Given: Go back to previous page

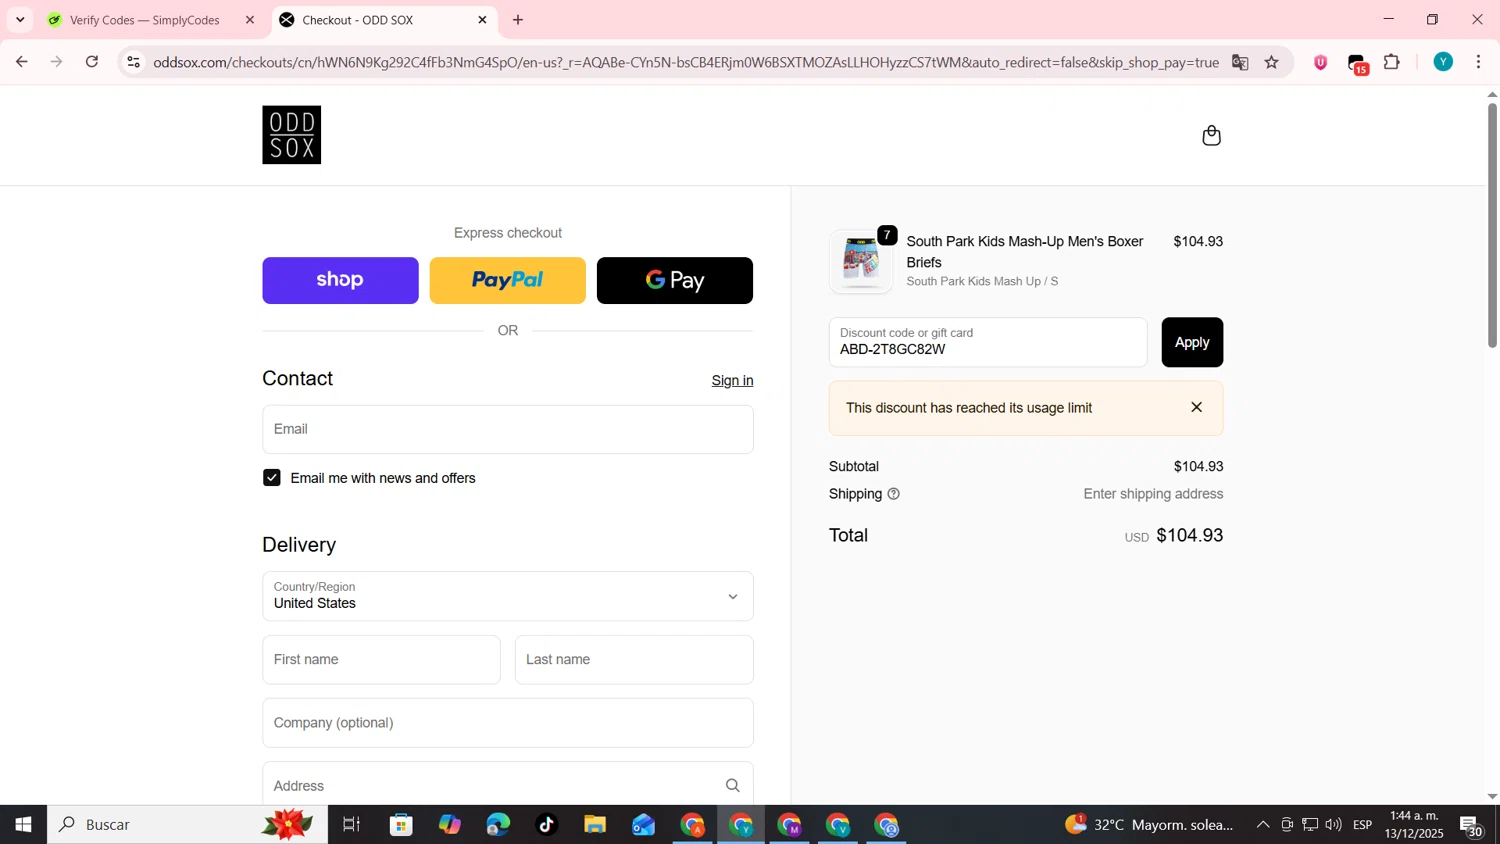Looking at the screenshot, I should 21,62.
